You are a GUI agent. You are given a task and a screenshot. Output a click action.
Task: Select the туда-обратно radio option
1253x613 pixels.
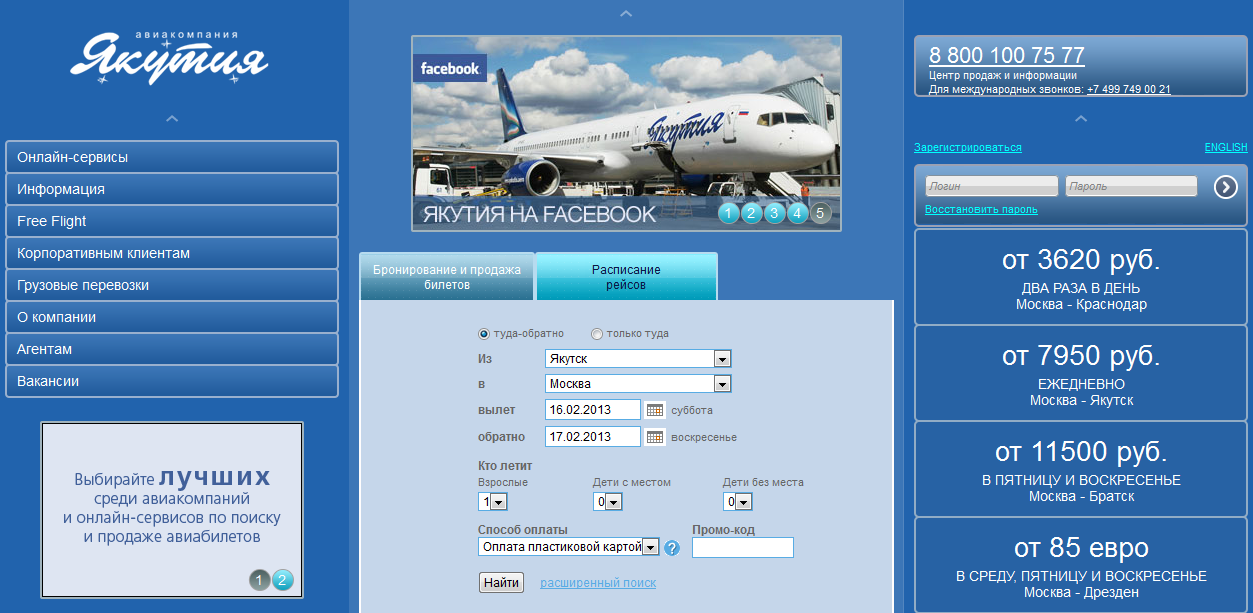pos(485,334)
